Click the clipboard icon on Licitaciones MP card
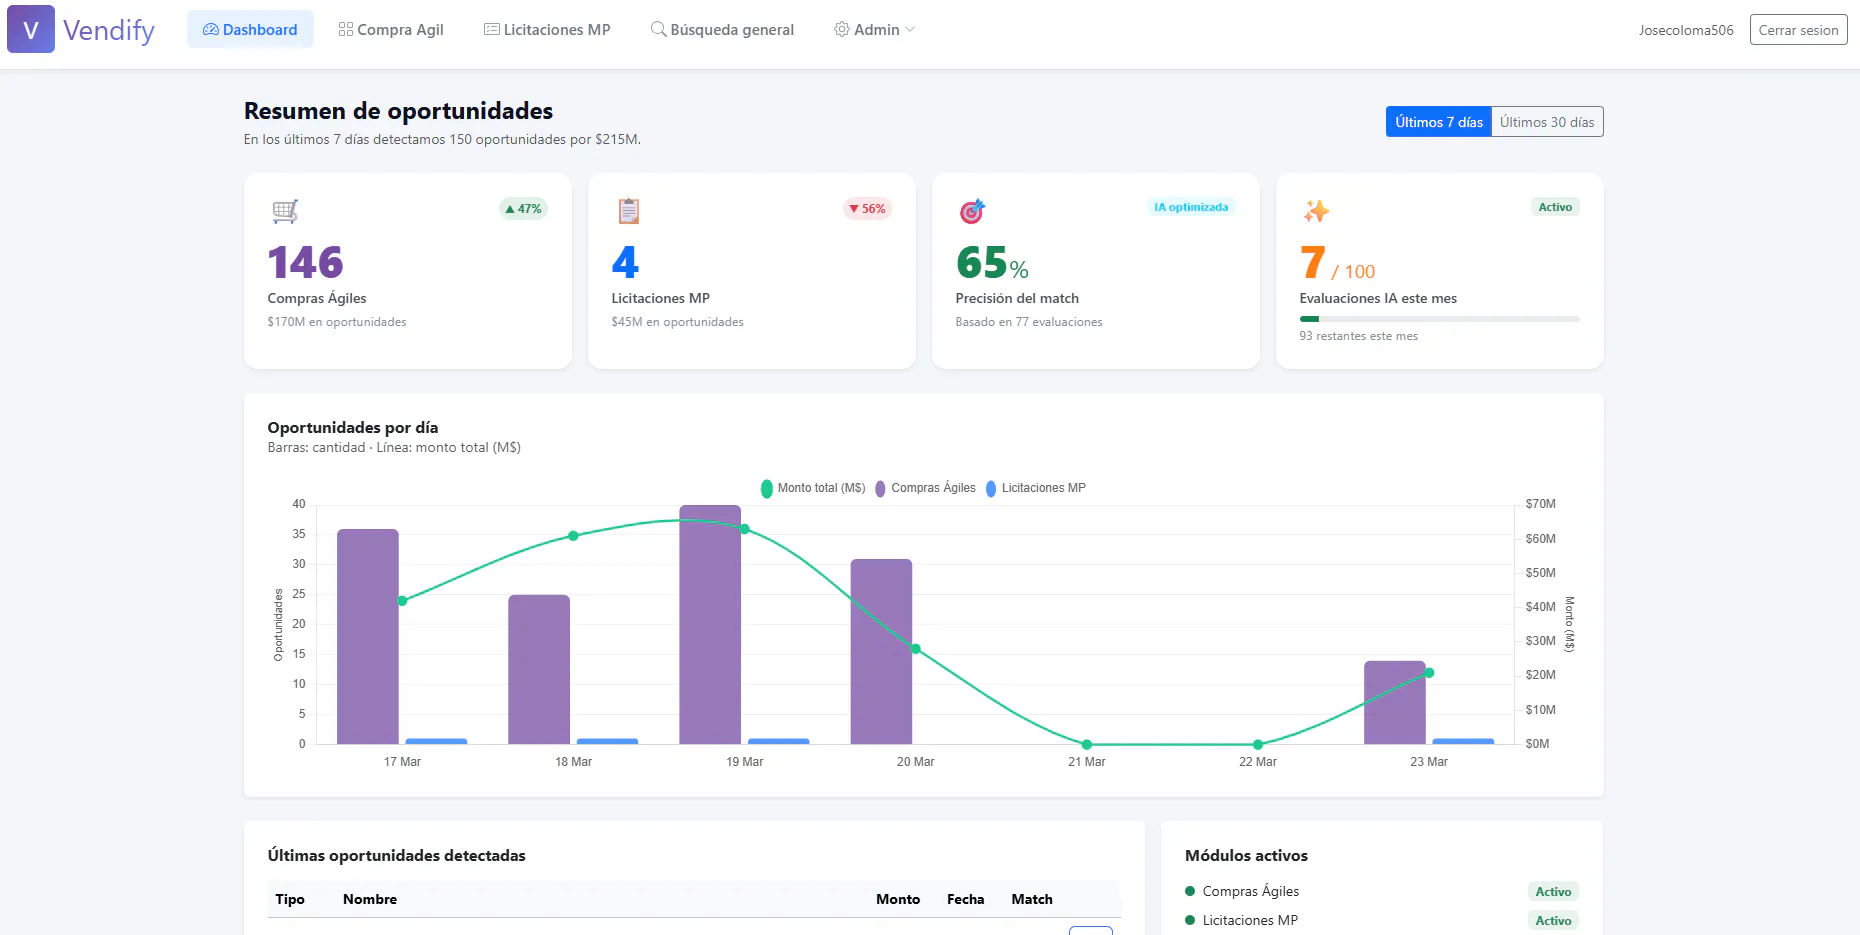1860x935 pixels. pos(629,211)
